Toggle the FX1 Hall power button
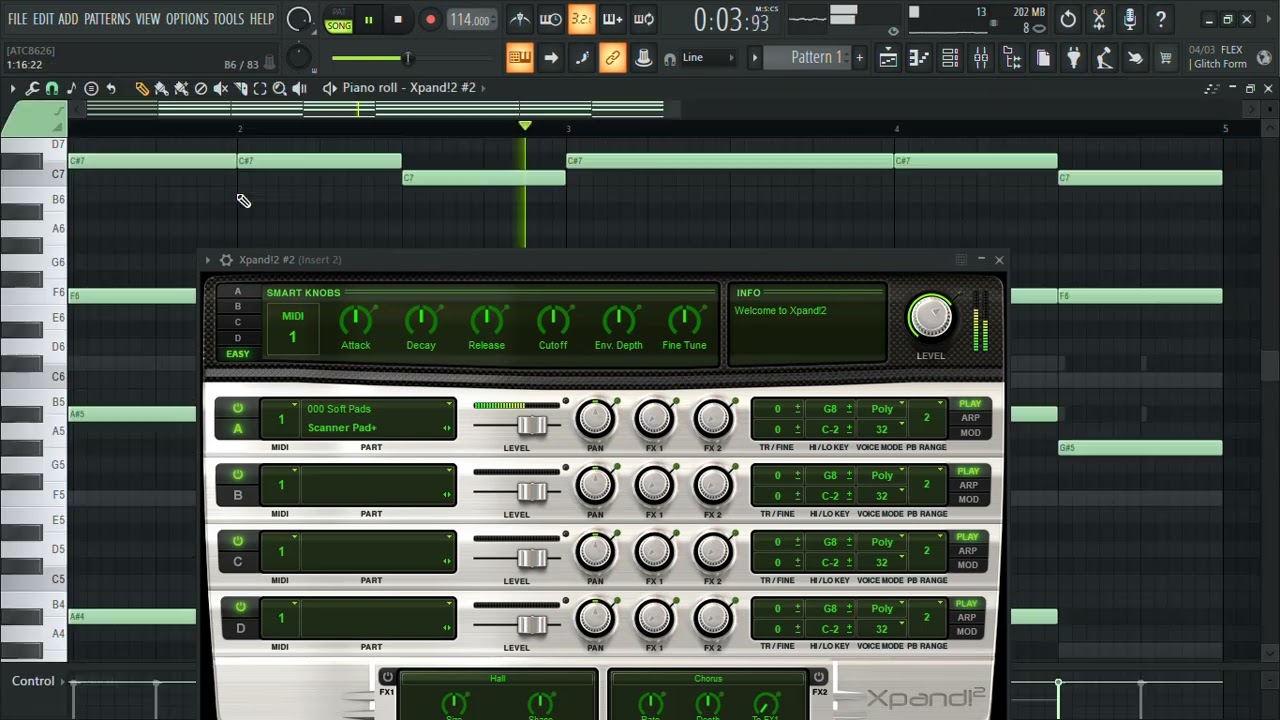Image resolution: width=1280 pixels, height=720 pixels. point(388,677)
